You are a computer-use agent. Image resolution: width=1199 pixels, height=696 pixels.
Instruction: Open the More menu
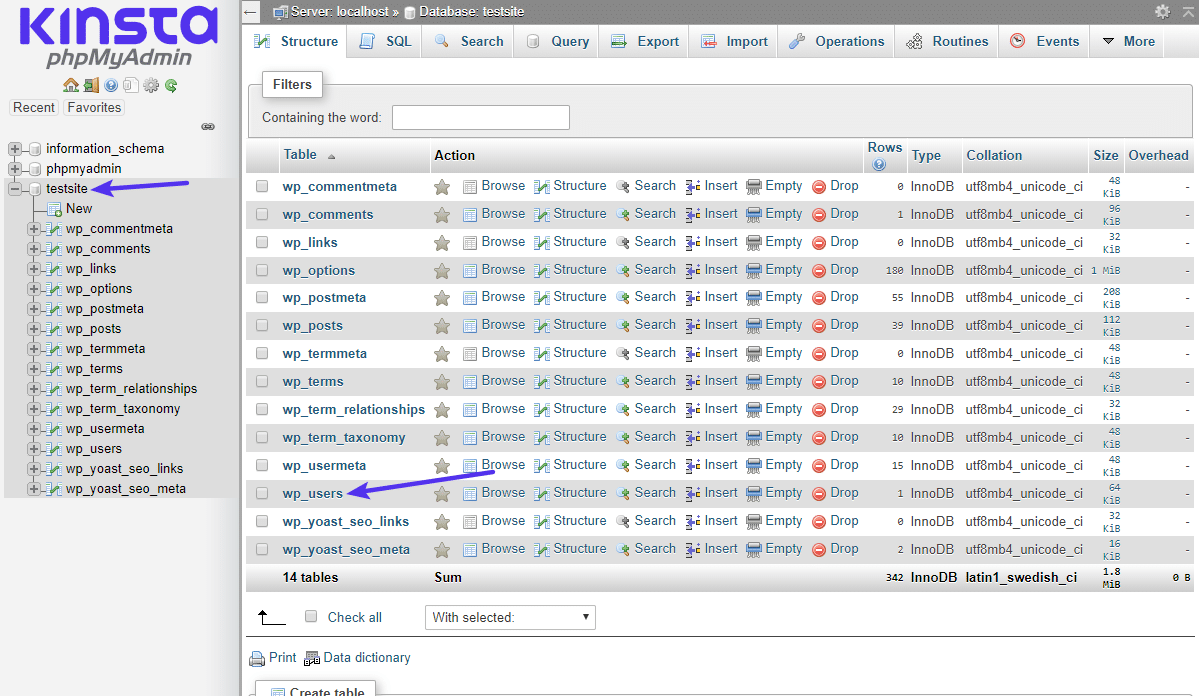[1126, 41]
